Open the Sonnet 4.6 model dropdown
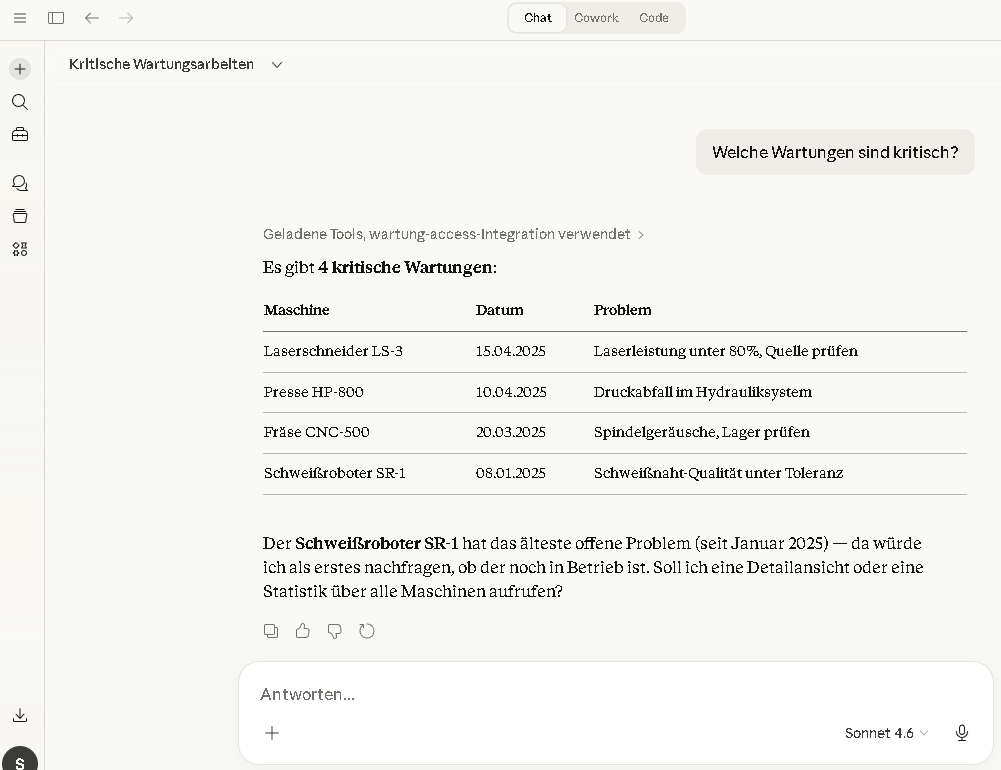 884,733
